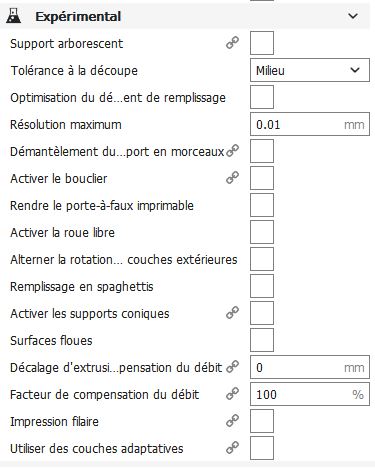Viewport: 375px width, 468px height.
Task: Click link icon beside Facteur de compensation du débit
Action: pyautogui.click(x=232, y=394)
